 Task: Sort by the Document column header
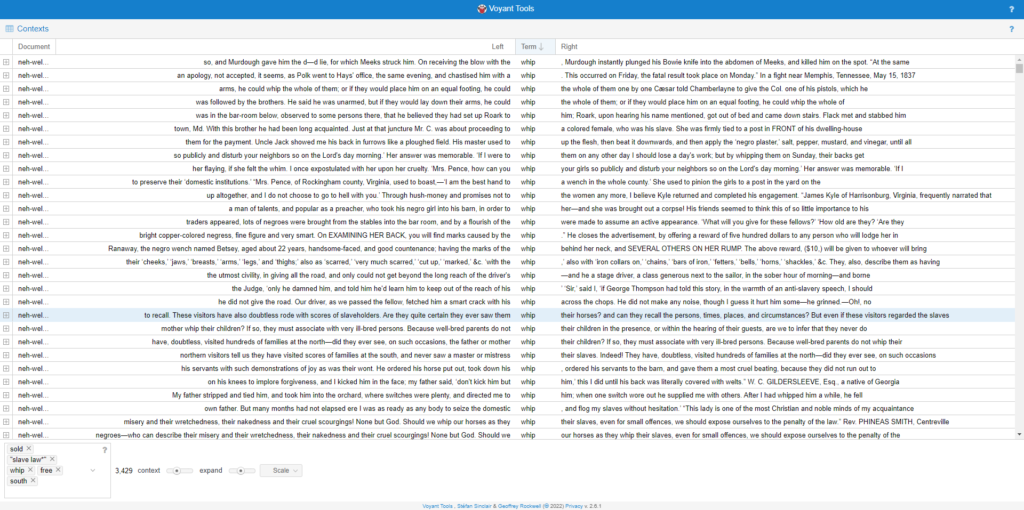33,47
